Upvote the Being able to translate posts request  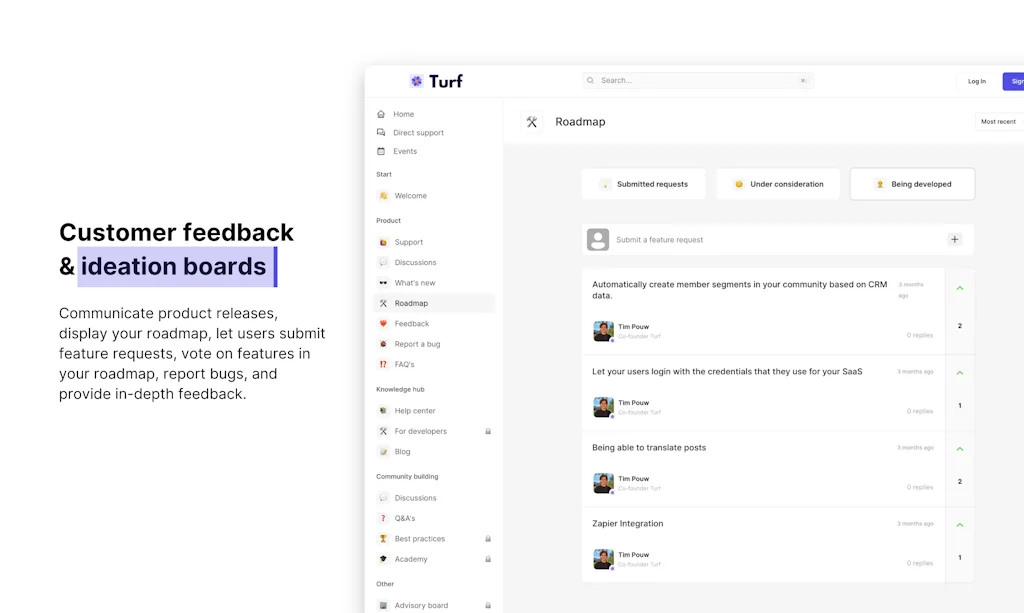pos(959,448)
